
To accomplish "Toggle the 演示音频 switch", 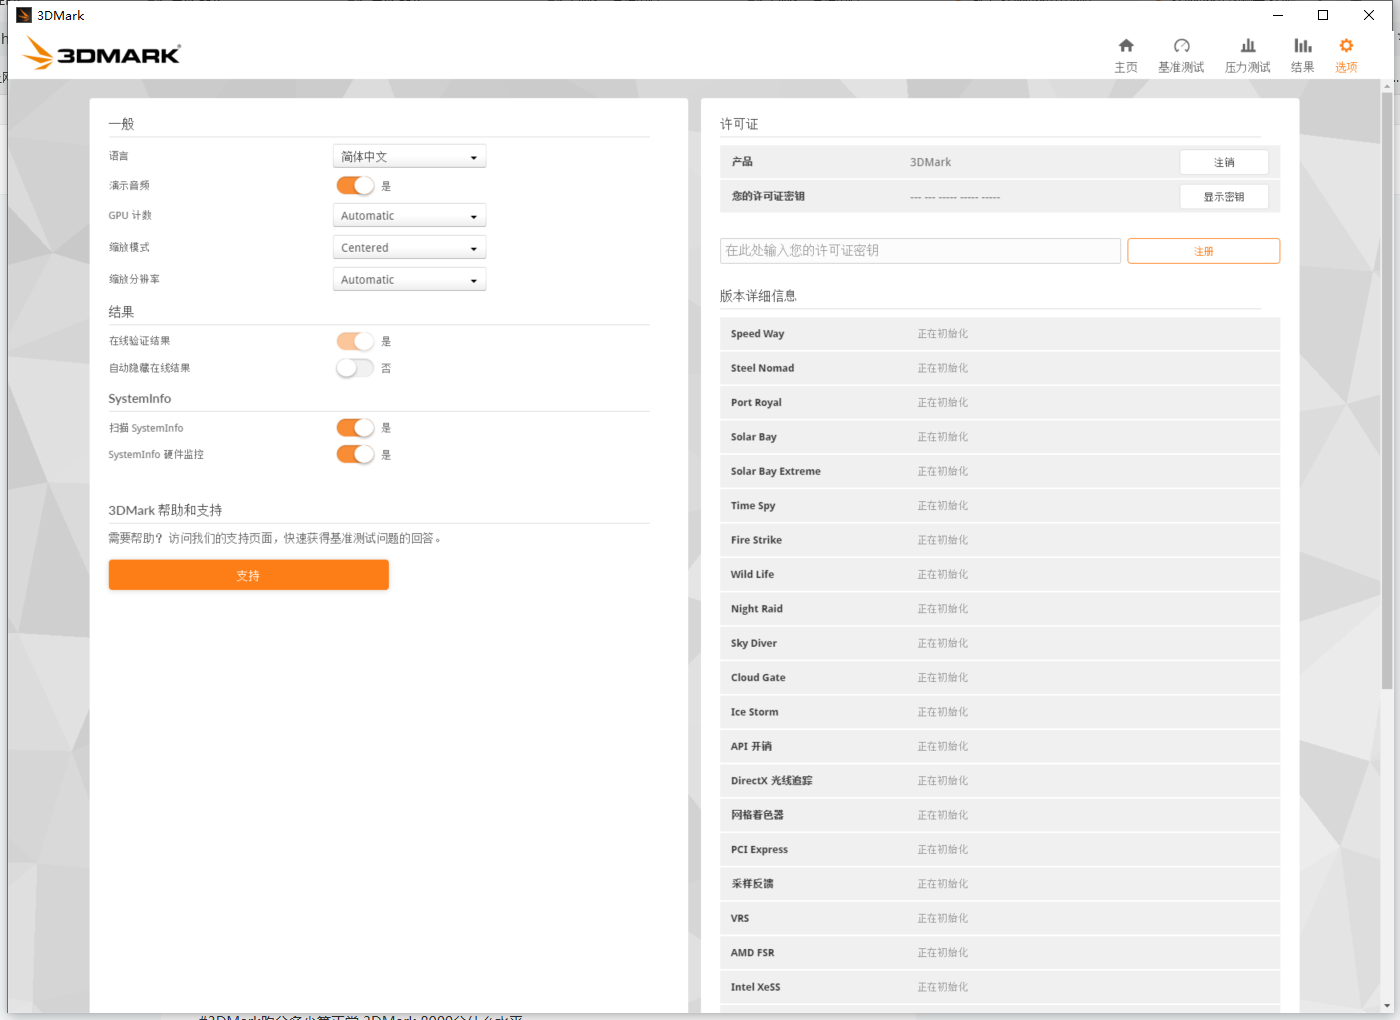I will [355, 186].
